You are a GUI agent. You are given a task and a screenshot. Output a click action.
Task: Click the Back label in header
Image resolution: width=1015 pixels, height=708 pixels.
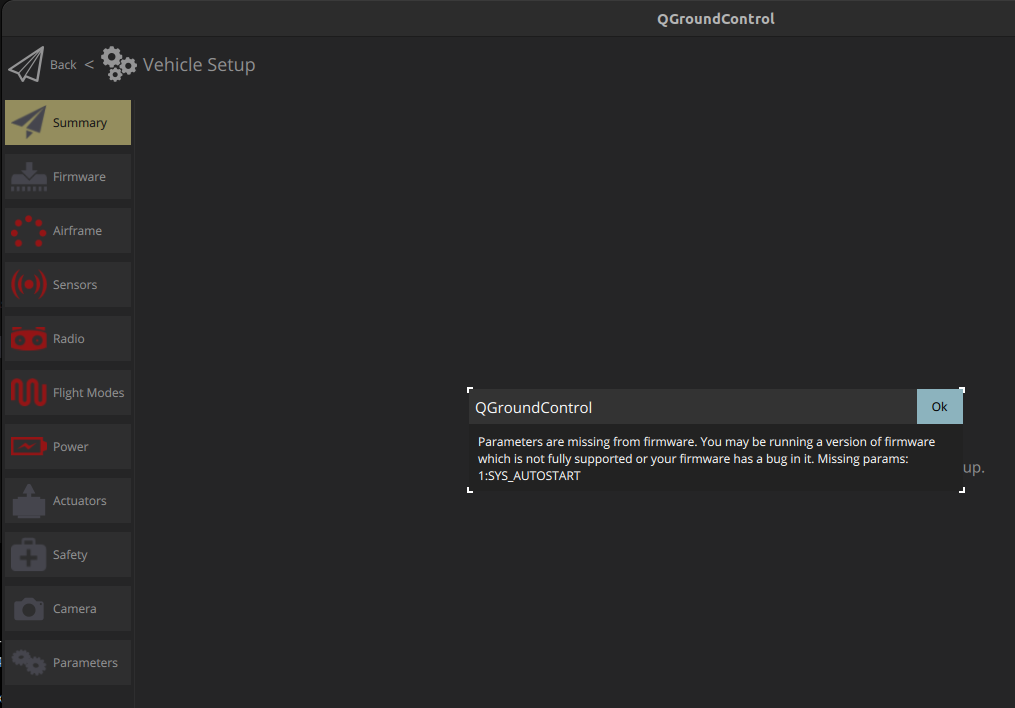63,65
